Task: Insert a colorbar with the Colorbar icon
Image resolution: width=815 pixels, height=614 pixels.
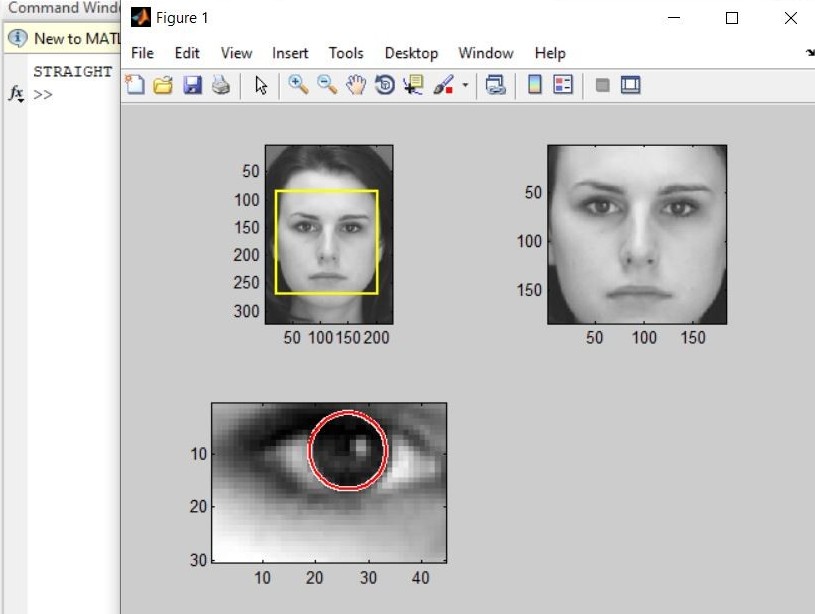Action: [x=537, y=86]
